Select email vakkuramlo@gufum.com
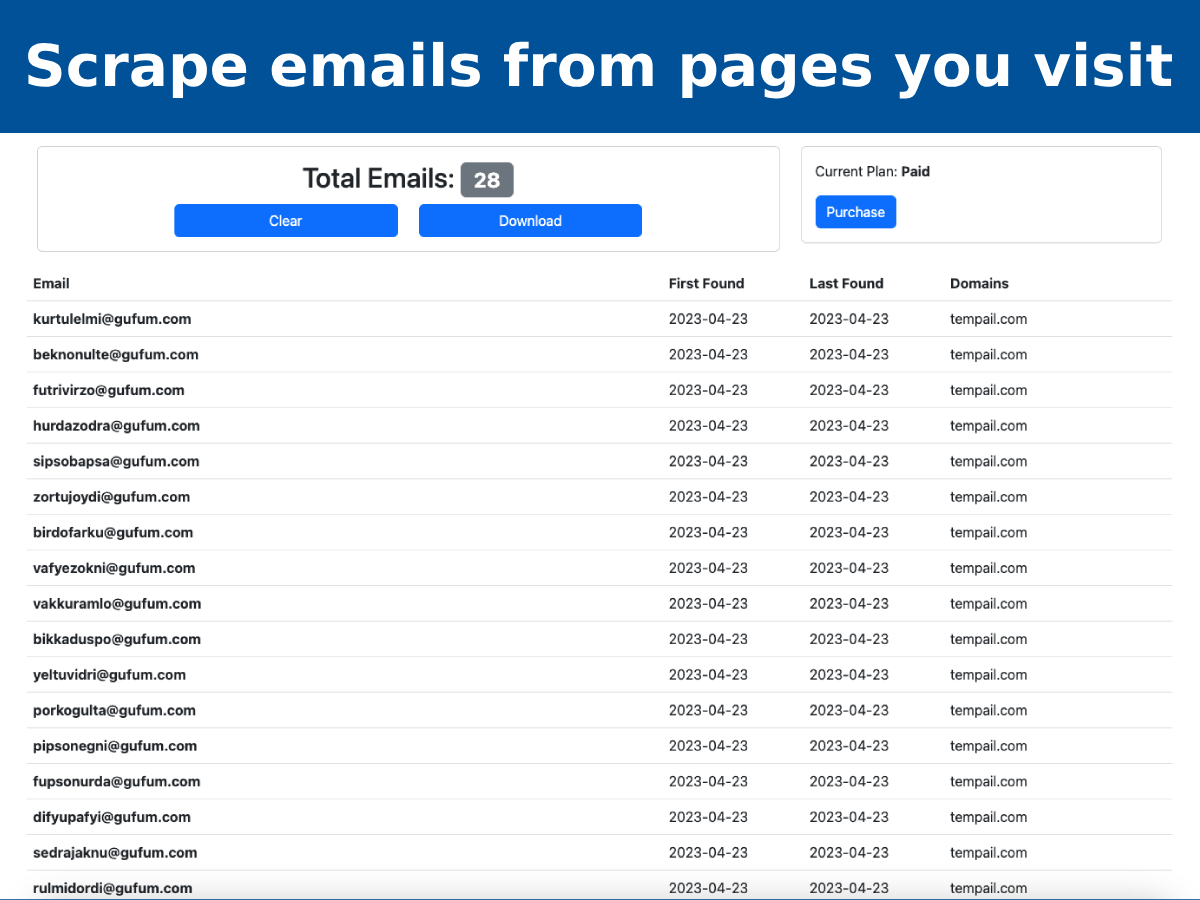Screen dimensions: 1200x900 tap(117, 604)
